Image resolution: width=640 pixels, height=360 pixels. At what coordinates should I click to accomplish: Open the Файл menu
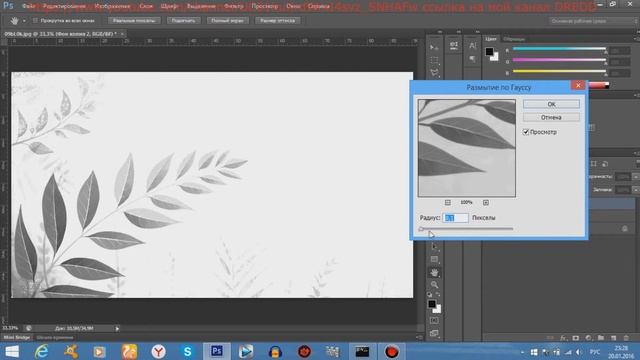tap(28, 6)
